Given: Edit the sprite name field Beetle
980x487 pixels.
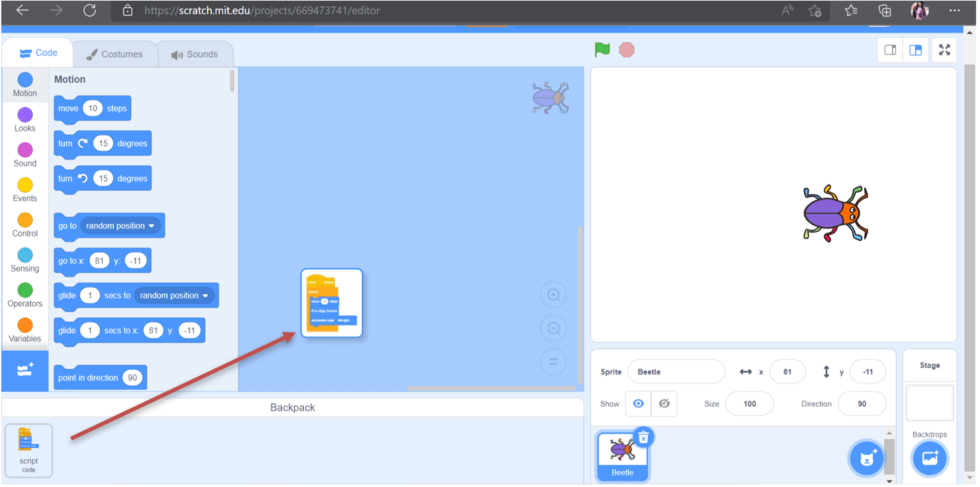Looking at the screenshot, I should coord(676,371).
